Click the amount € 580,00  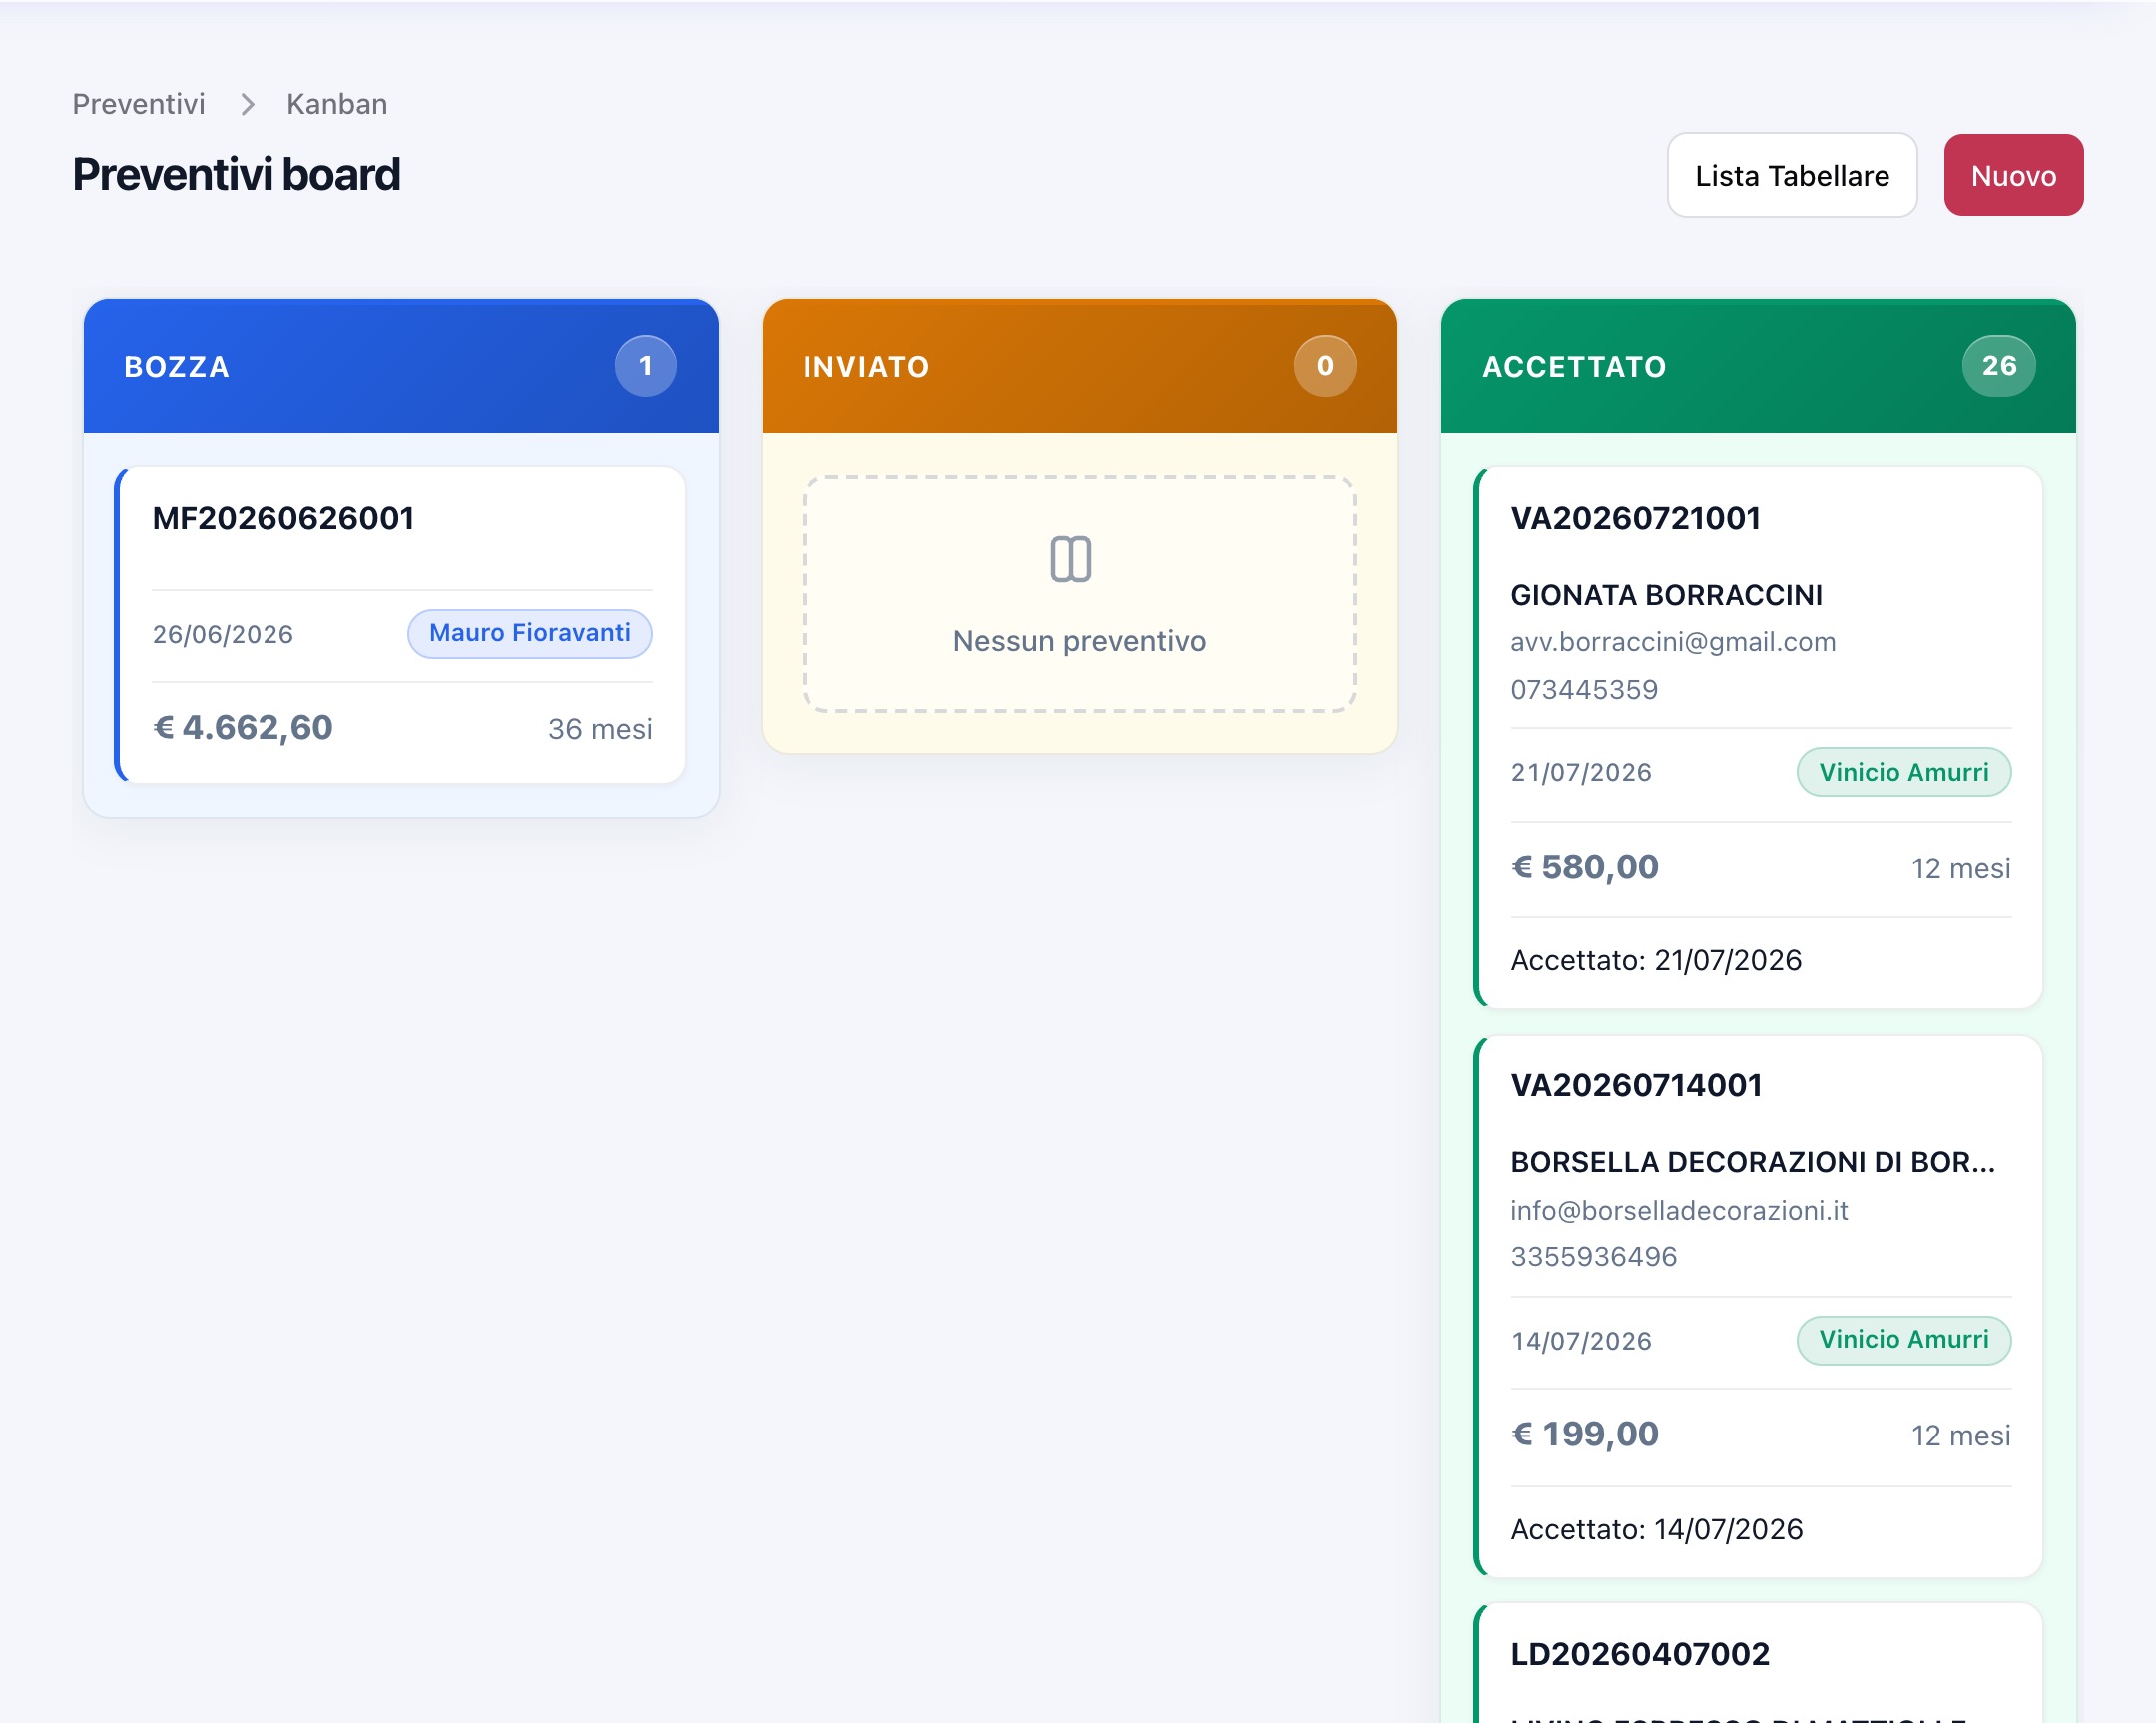1584,867
